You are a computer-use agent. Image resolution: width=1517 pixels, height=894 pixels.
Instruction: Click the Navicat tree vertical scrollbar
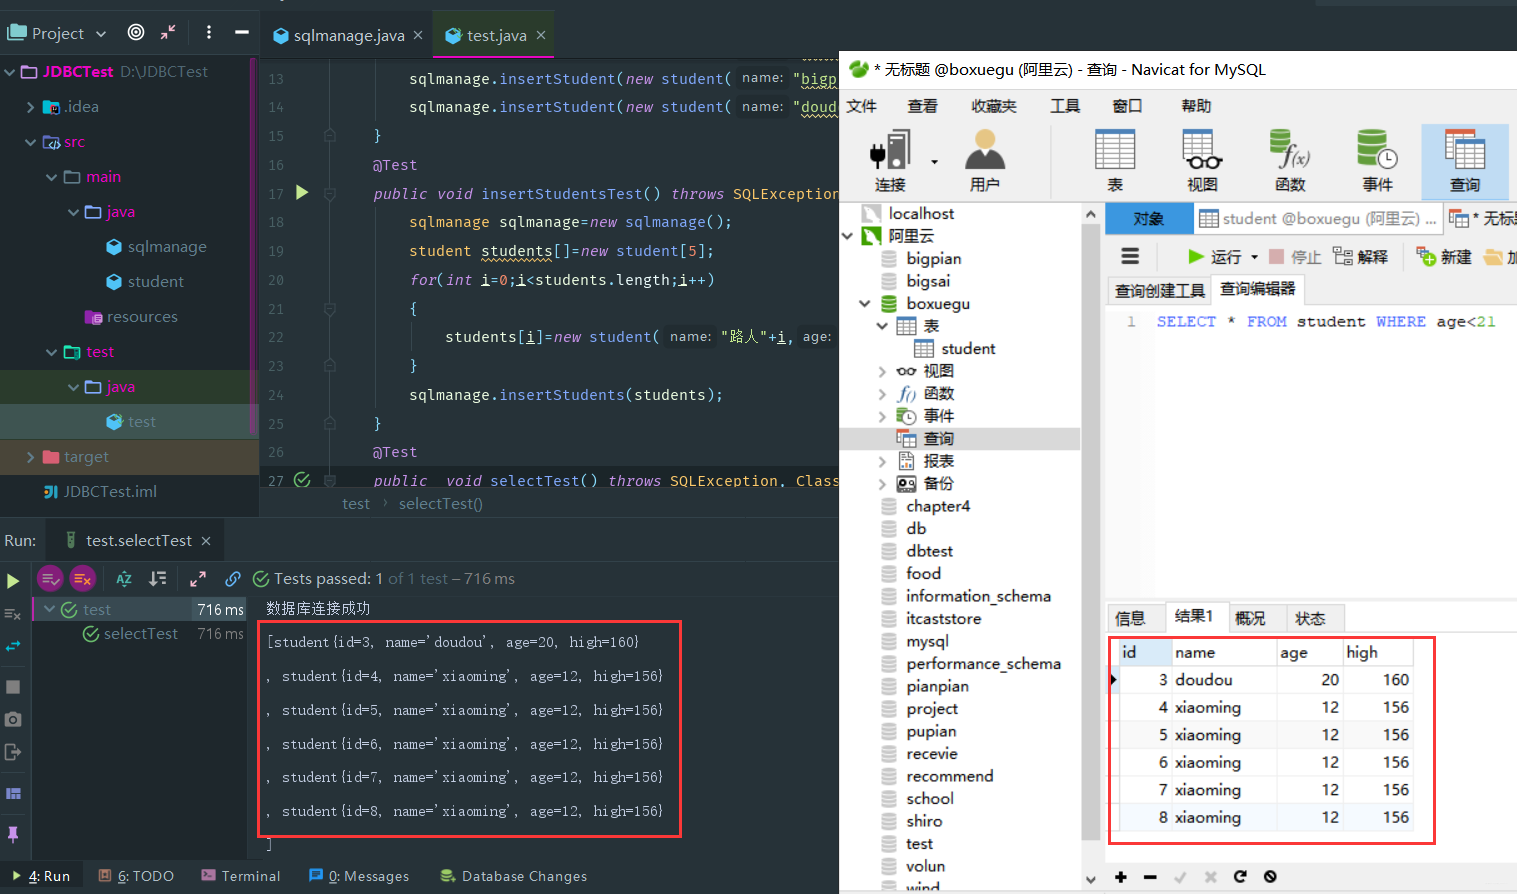(x=1090, y=530)
